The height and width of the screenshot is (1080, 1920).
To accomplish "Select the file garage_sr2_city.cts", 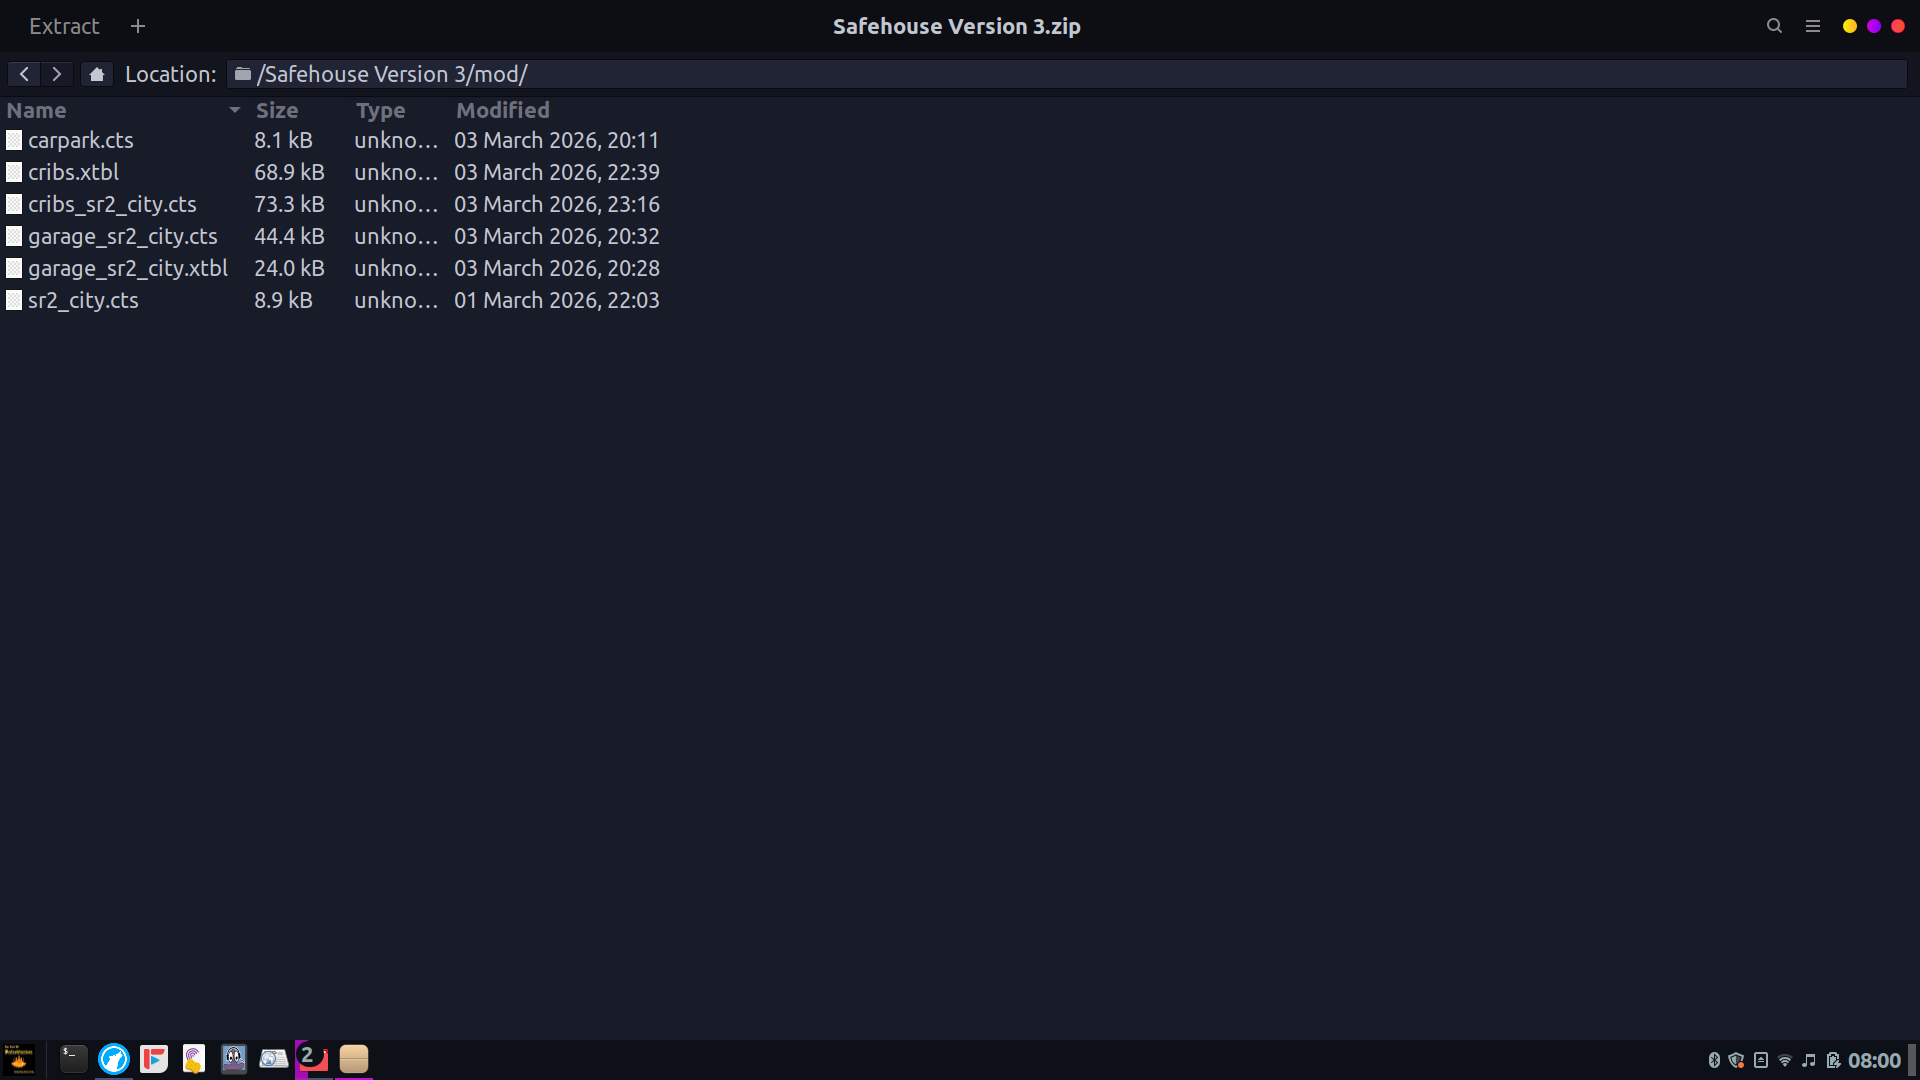I will click(x=122, y=236).
